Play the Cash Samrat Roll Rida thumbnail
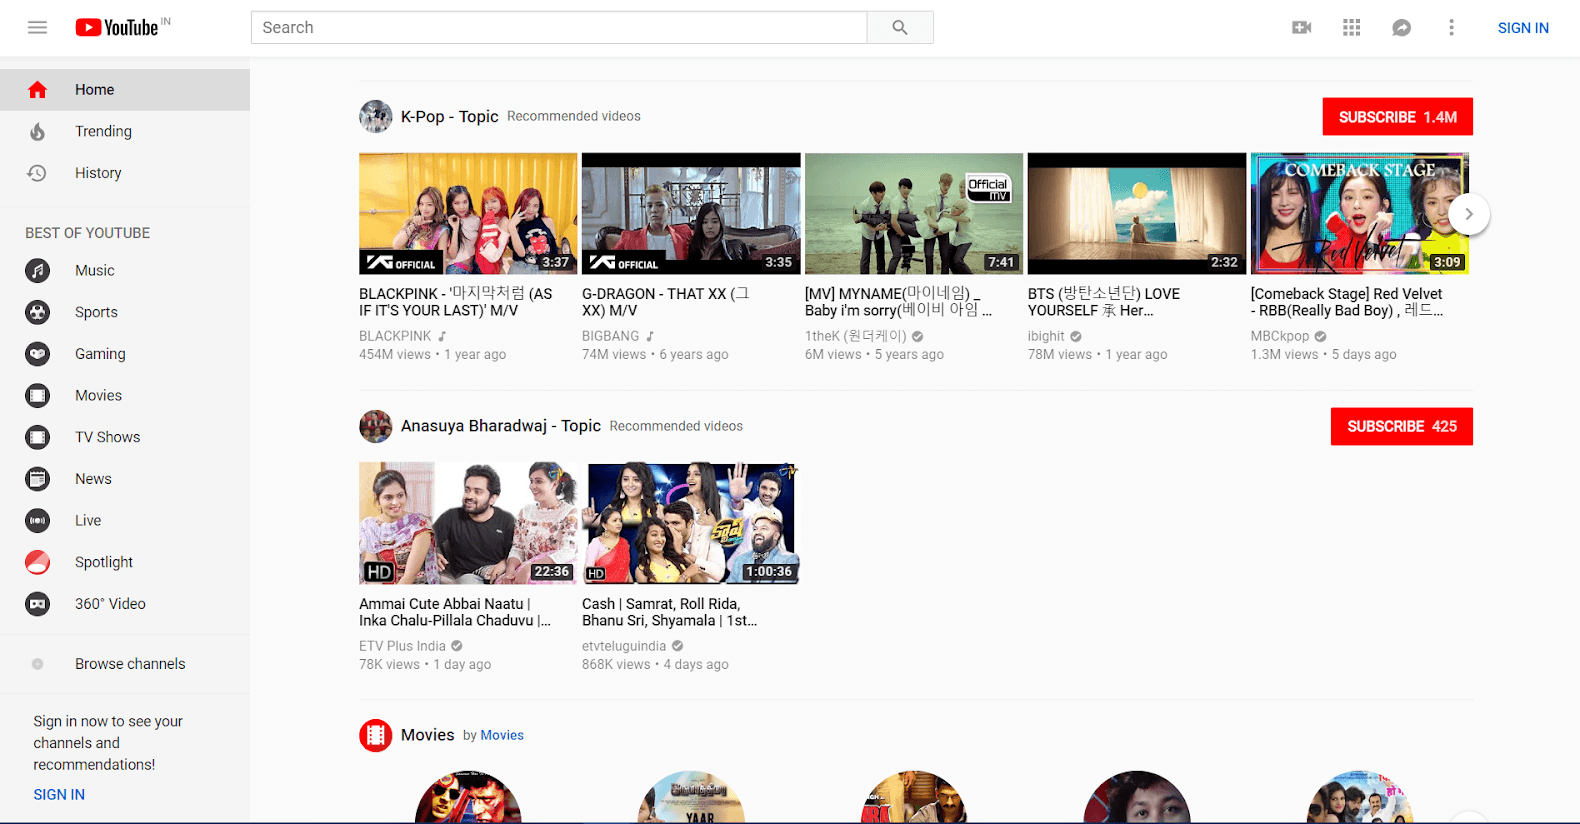 tap(691, 523)
